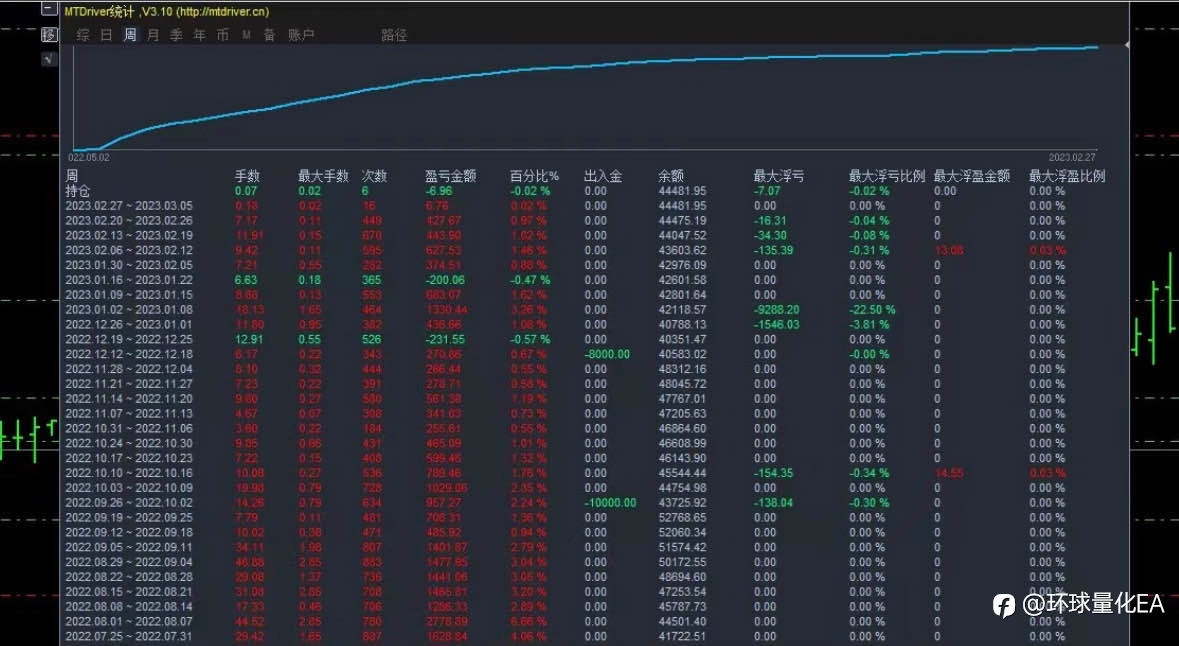Select the 持仓 open positions row label
Image resolution: width=1179 pixels, height=646 pixels.
point(77,191)
